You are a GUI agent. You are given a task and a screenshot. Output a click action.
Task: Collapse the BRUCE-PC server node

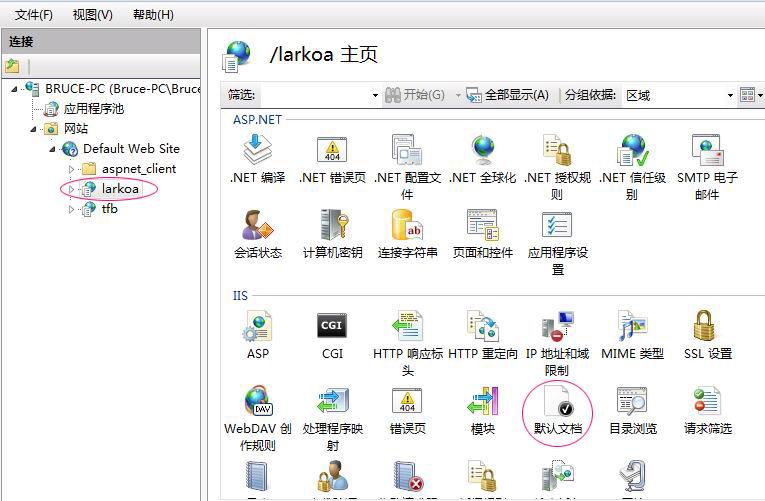tap(14, 89)
